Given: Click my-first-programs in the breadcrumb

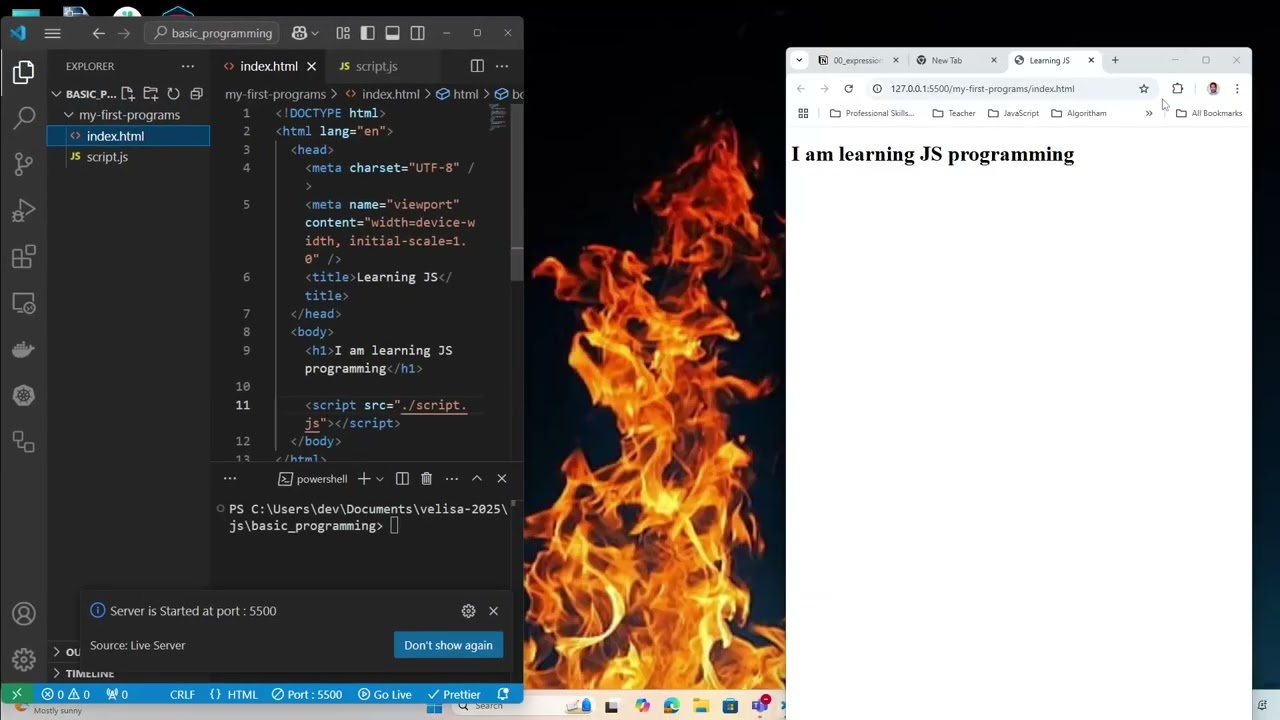Looking at the screenshot, I should tap(275, 94).
